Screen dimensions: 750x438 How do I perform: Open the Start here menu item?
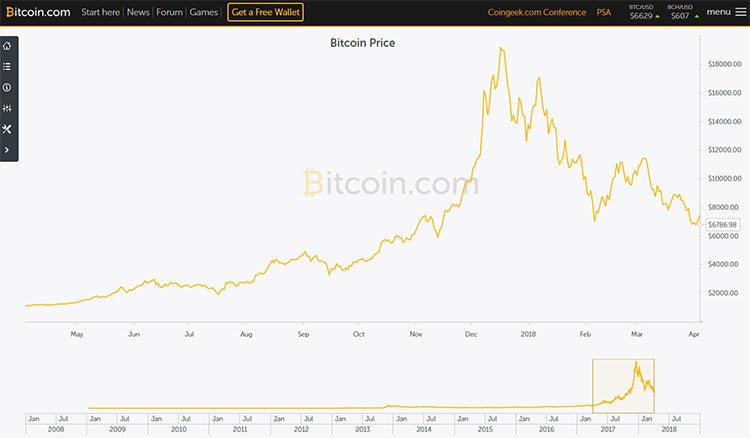tap(100, 12)
